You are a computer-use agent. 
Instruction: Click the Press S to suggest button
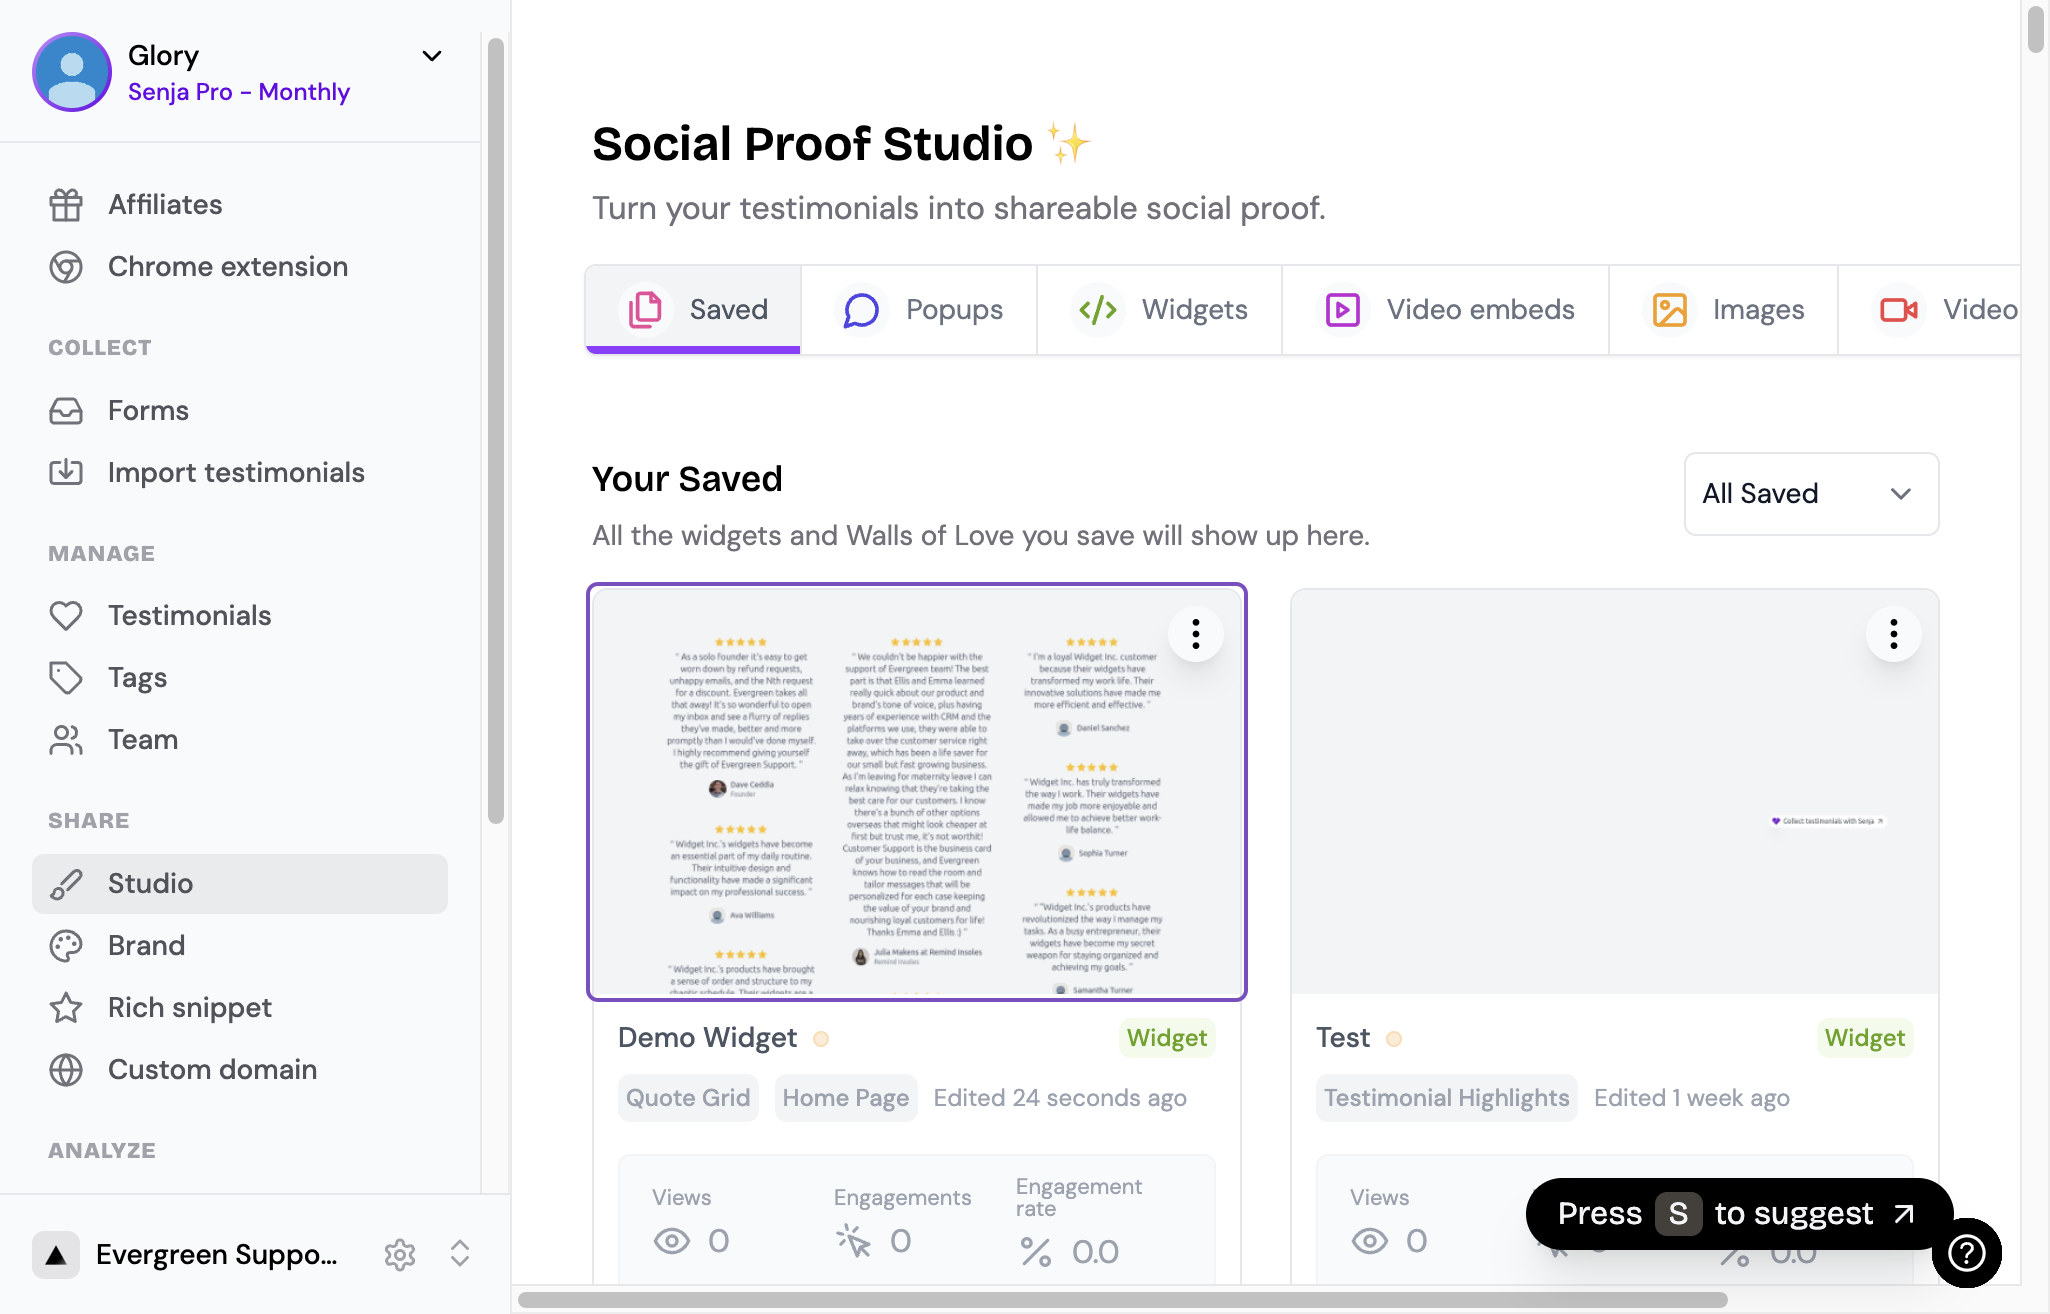[x=1739, y=1214]
